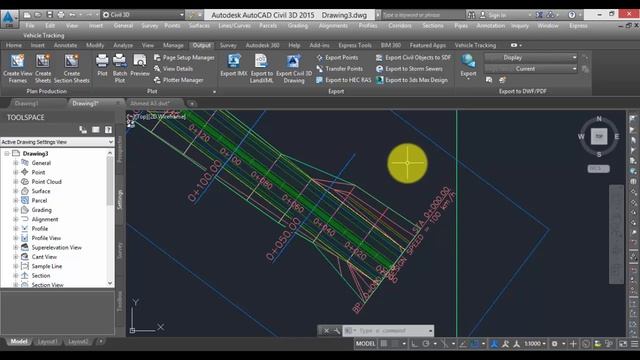
Task: Open the Settings vertical tab in Toolspace
Action: coord(120,199)
